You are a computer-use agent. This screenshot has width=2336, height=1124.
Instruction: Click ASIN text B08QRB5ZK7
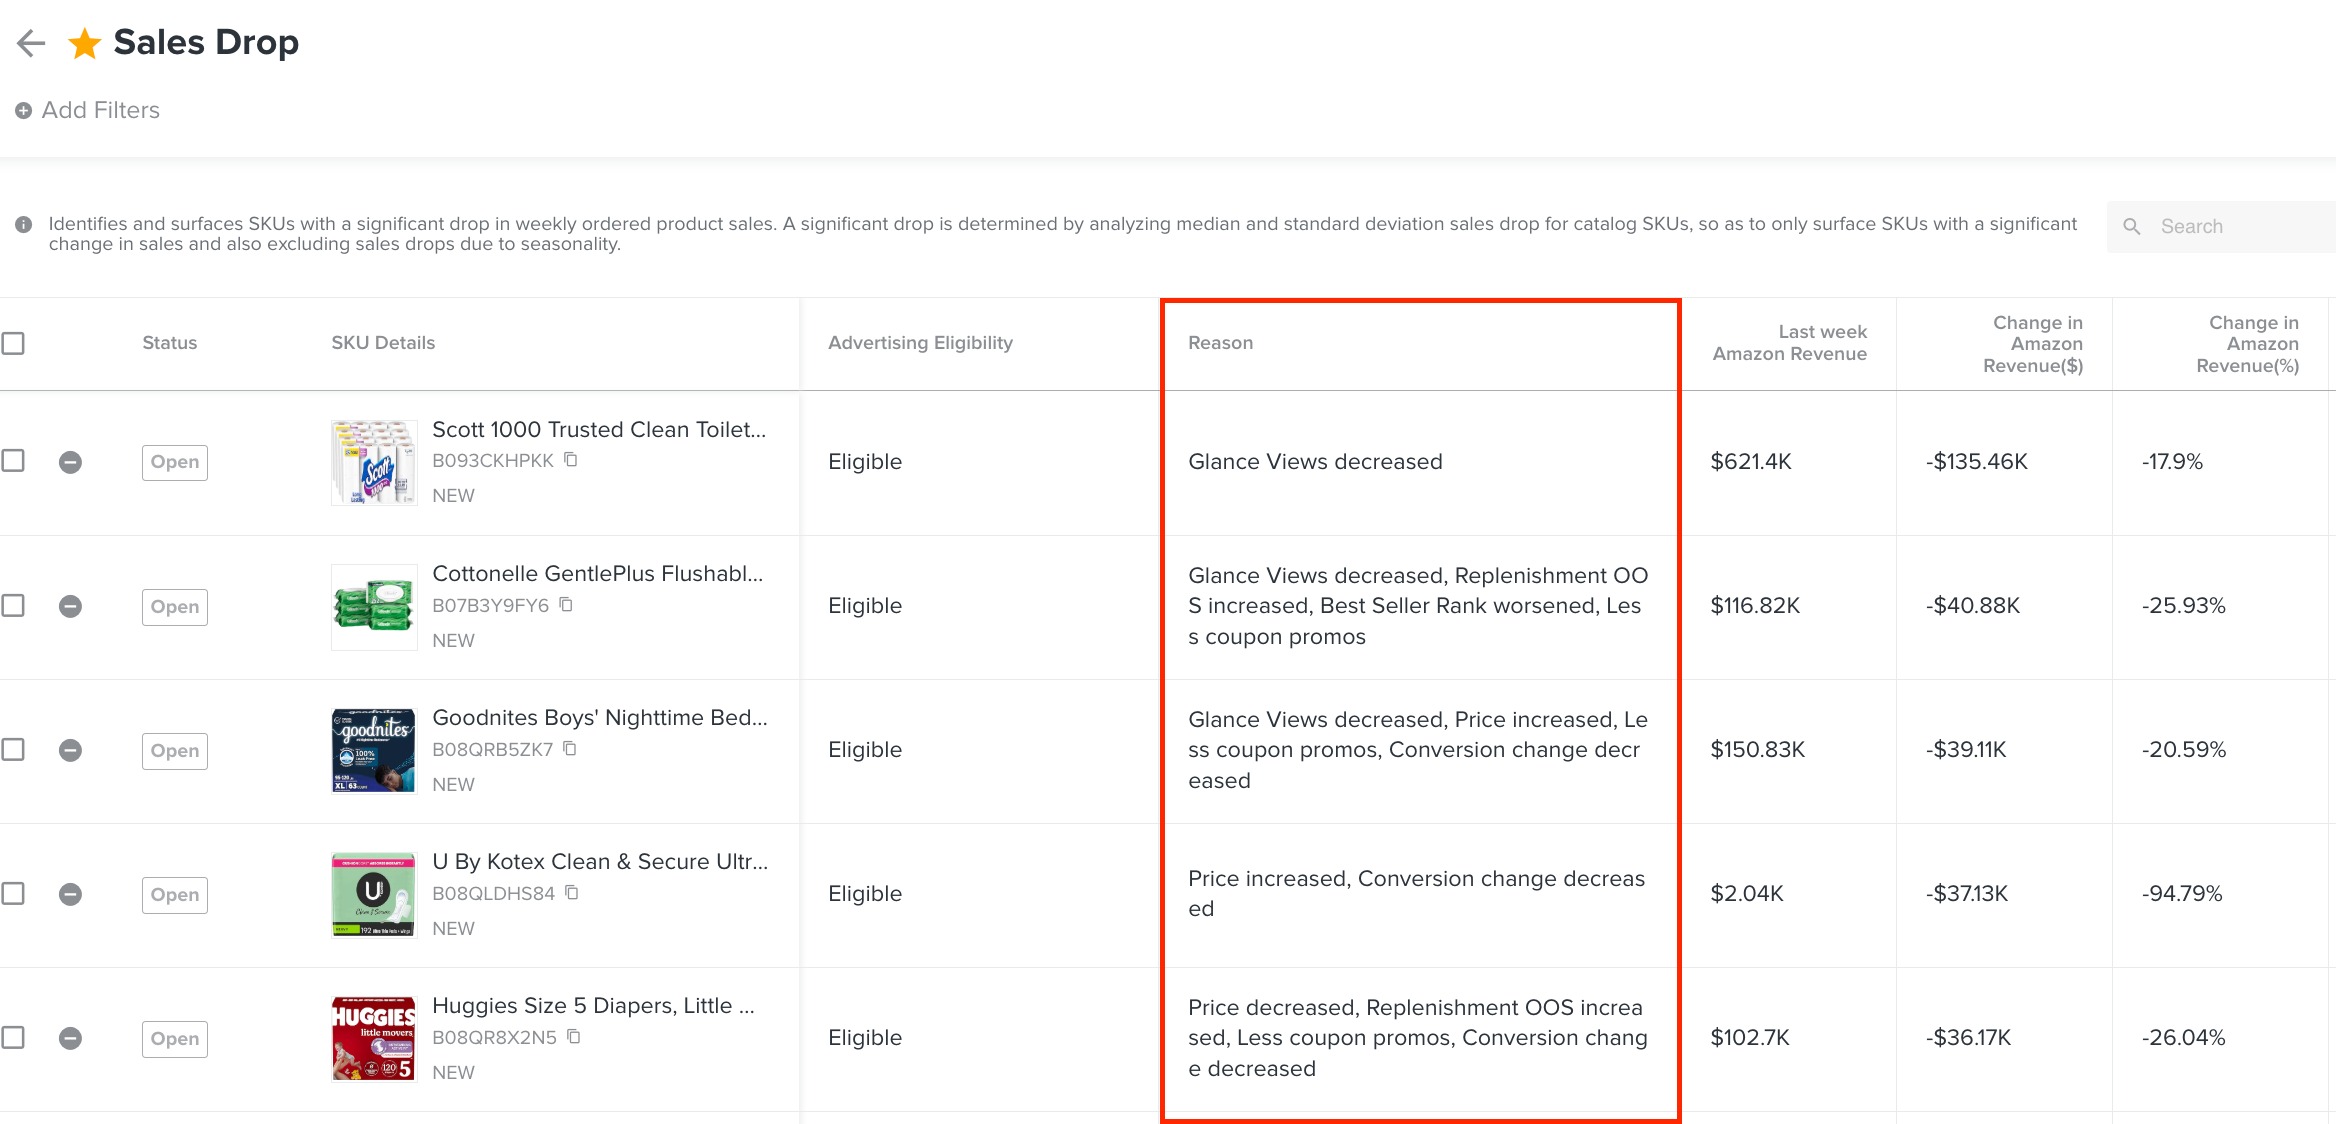pos(492,750)
